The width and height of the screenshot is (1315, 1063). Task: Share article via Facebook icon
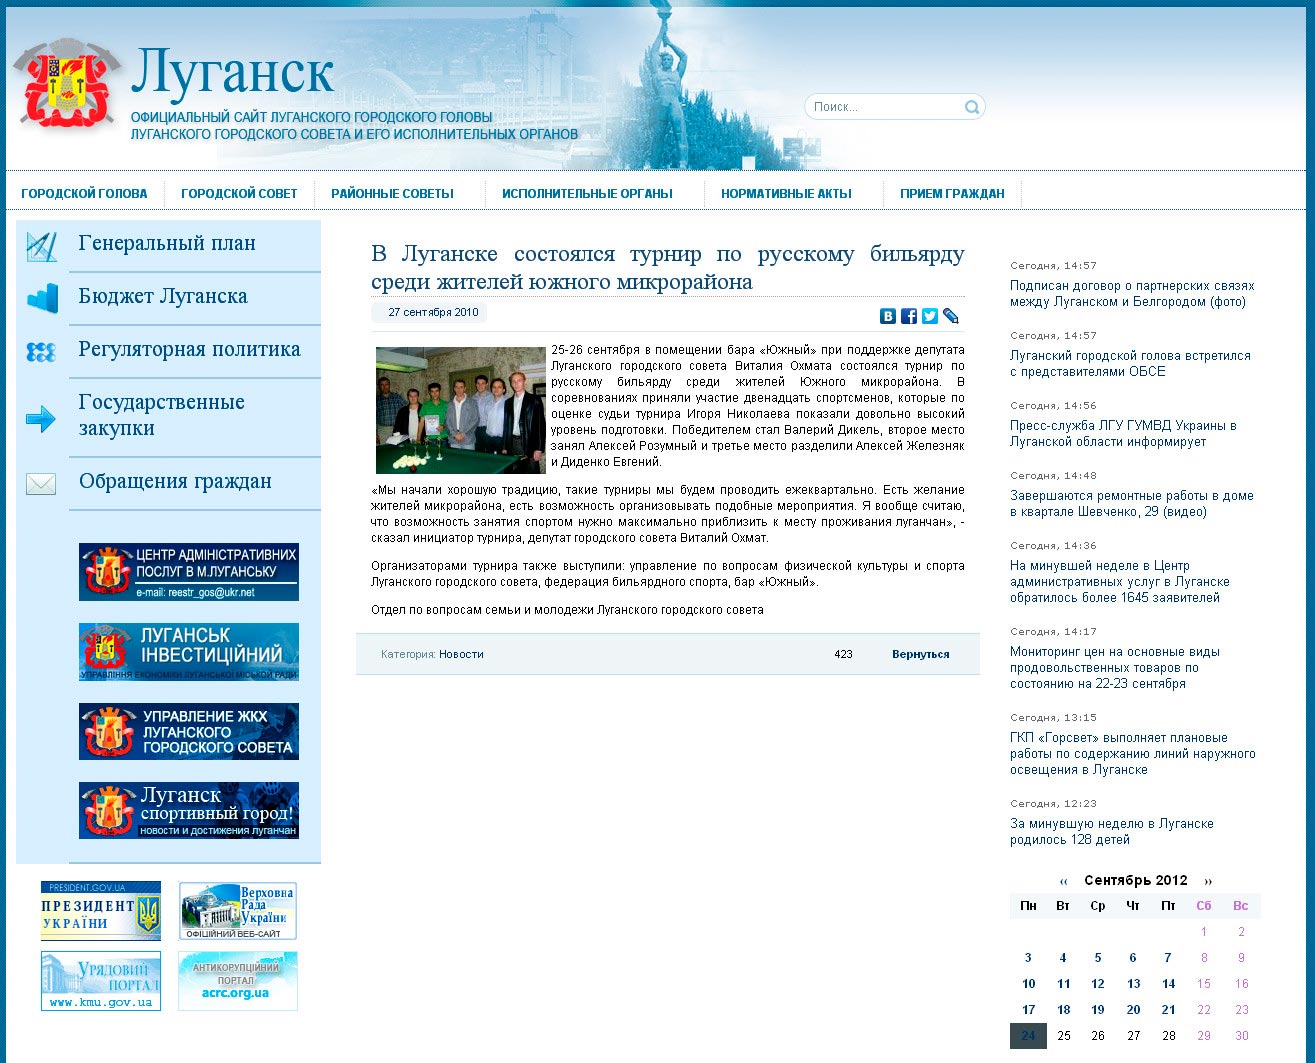[x=908, y=316]
